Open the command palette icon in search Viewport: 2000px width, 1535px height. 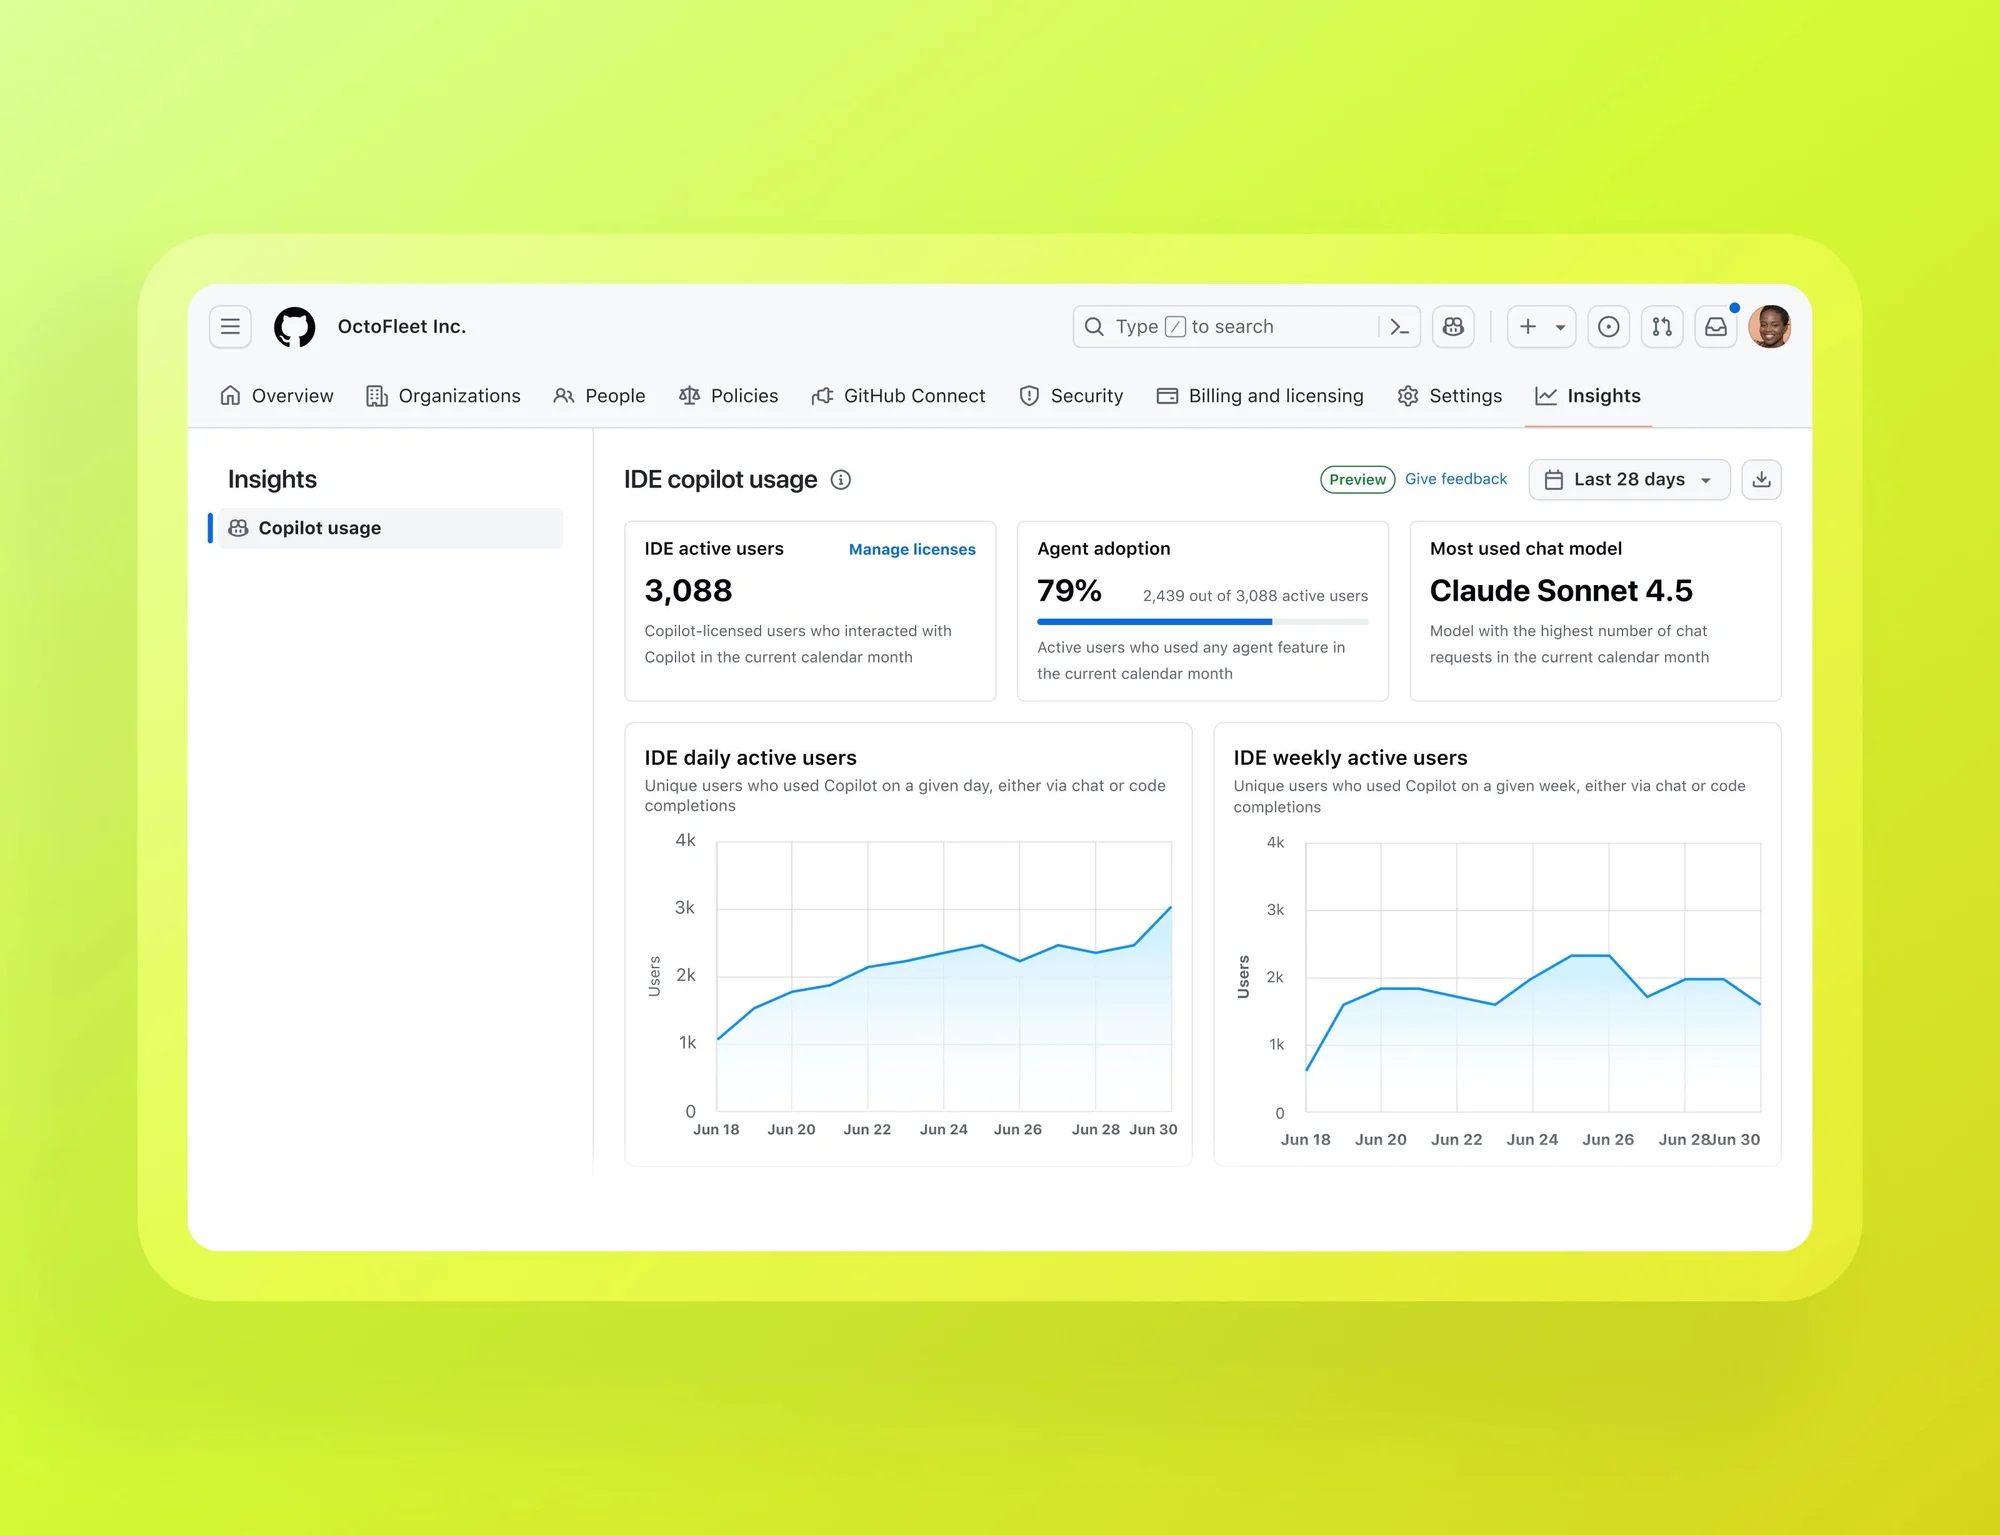pos(1399,327)
